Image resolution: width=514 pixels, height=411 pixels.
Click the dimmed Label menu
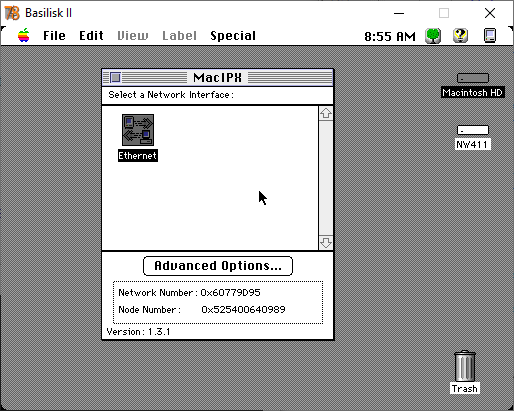179,36
